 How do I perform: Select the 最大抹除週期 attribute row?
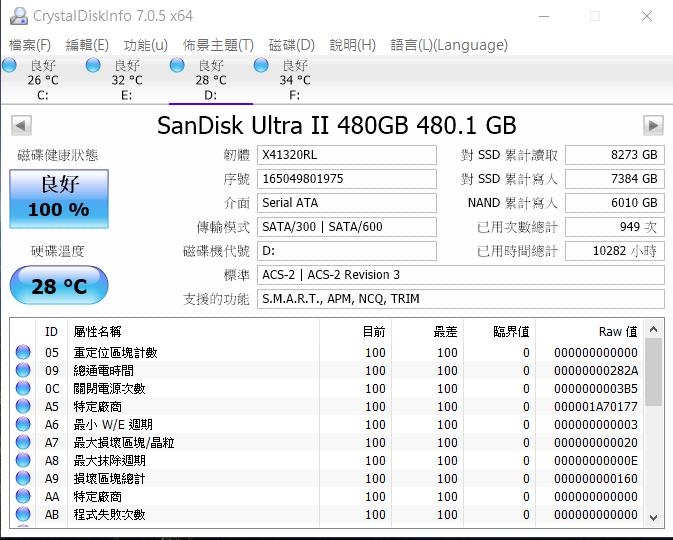tap(327, 461)
